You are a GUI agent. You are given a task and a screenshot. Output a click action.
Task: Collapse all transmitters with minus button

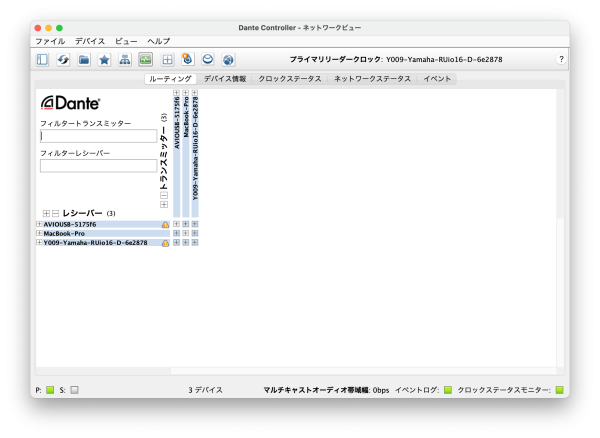click(164, 195)
